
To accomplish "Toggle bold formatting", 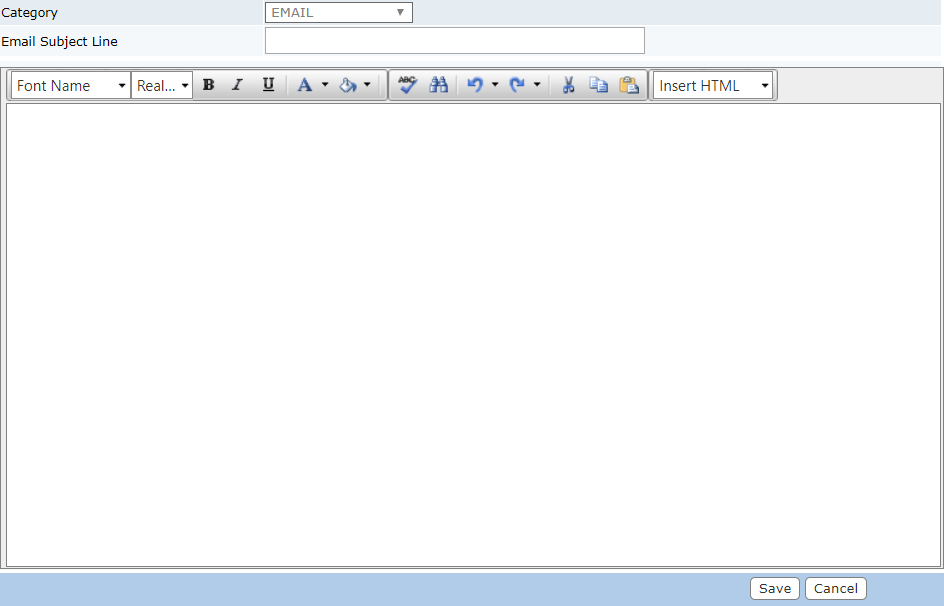I will coord(208,85).
